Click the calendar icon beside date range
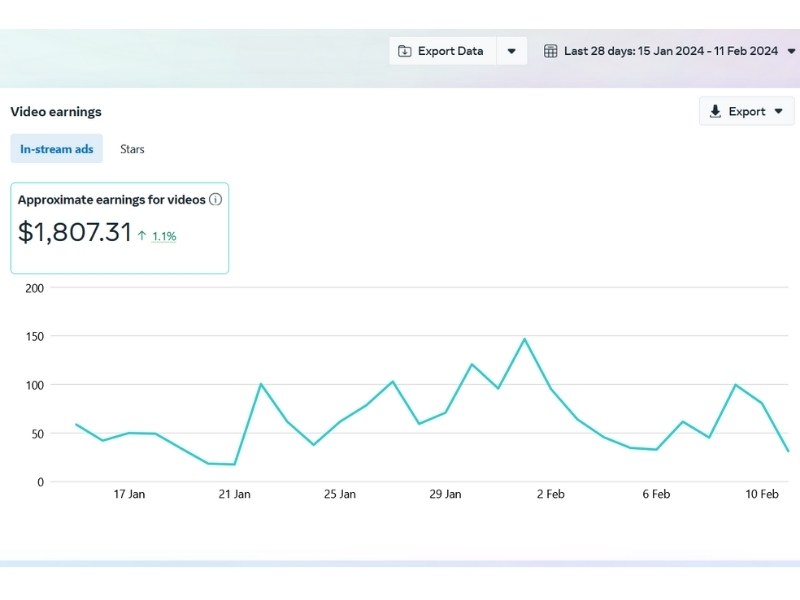This screenshot has width=800, height=600. pos(551,51)
